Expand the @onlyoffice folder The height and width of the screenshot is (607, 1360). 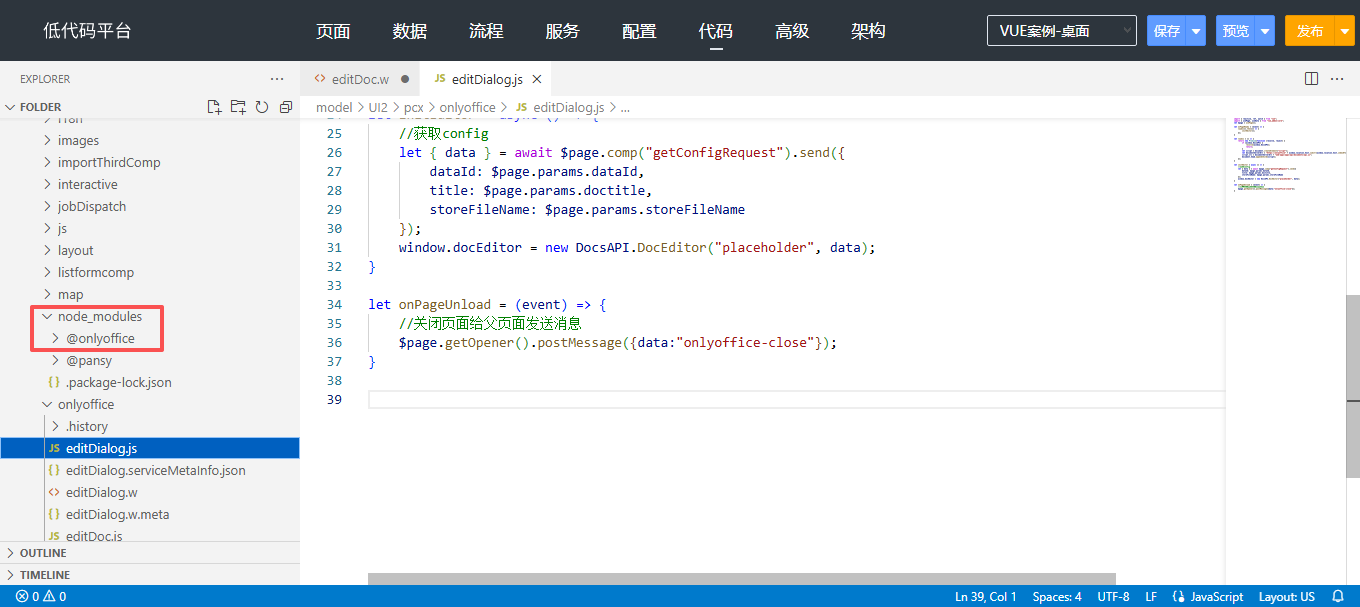[x=100, y=338]
